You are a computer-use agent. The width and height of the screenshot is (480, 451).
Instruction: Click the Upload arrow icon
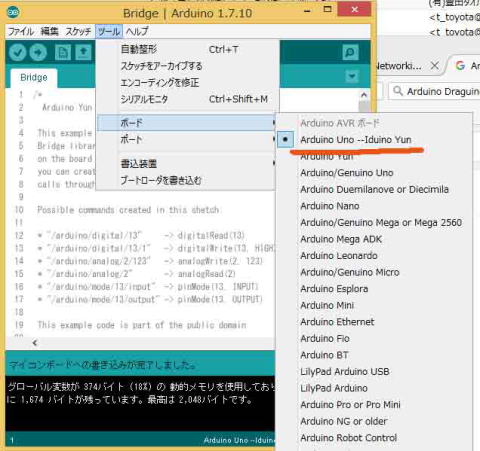click(x=38, y=52)
